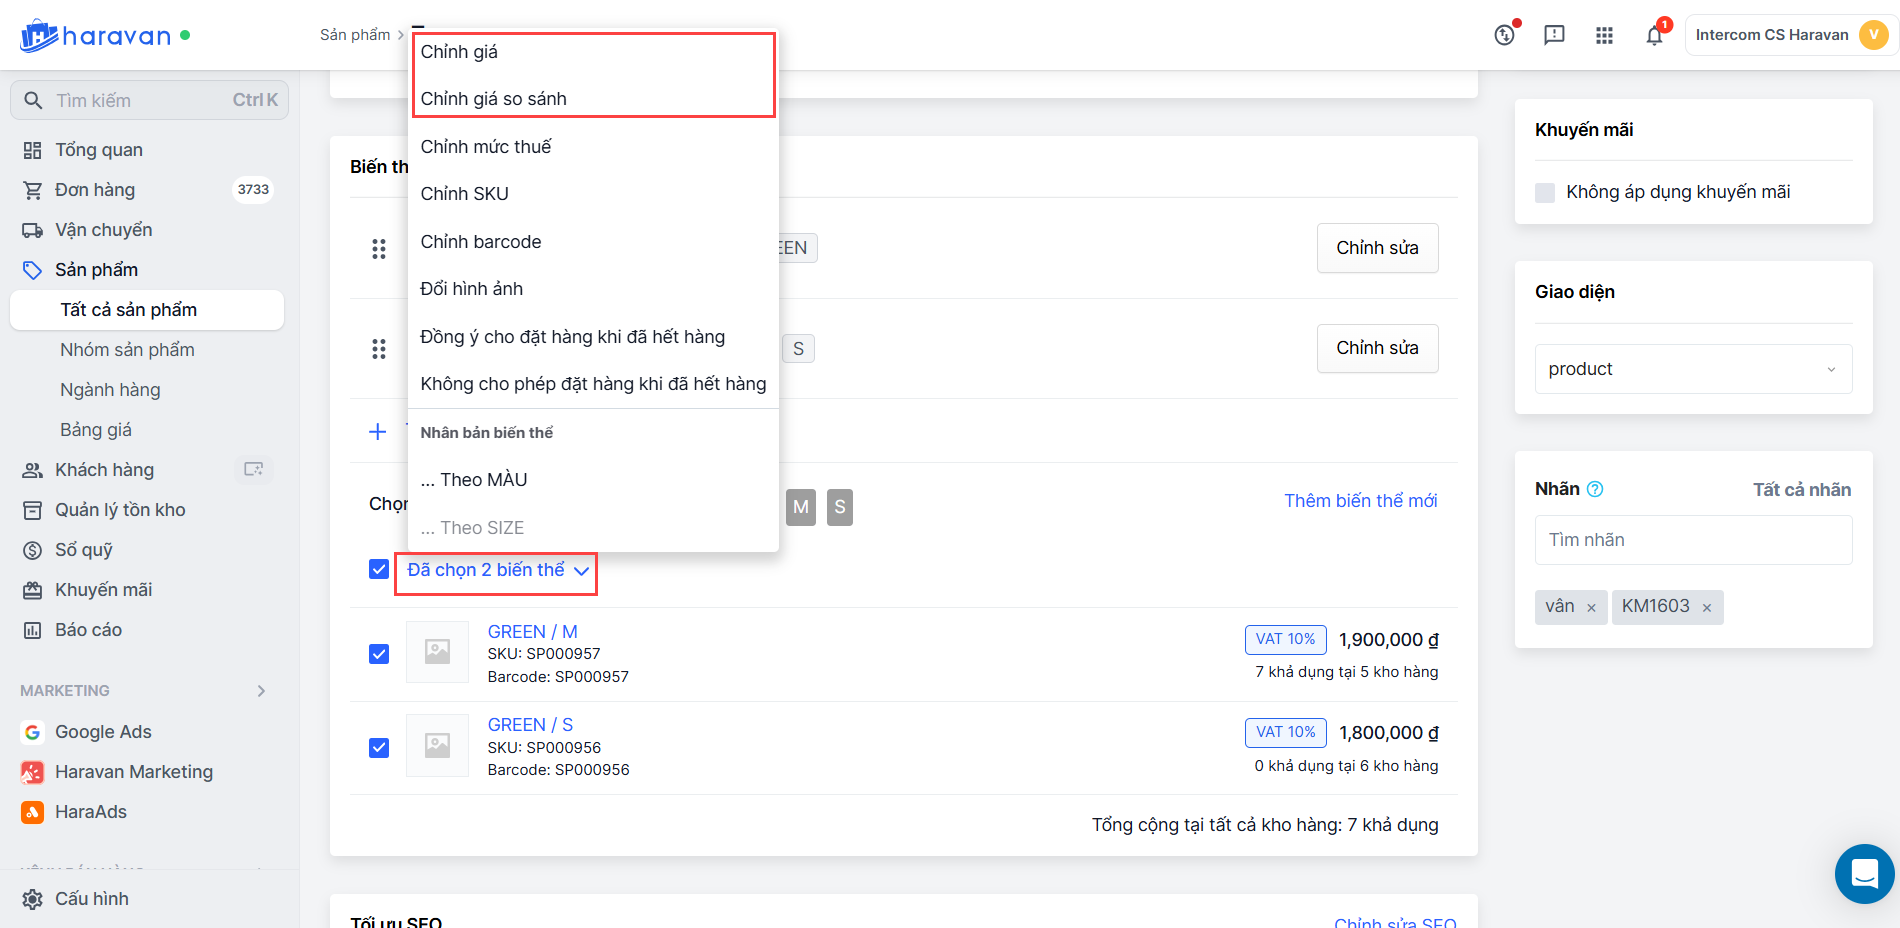
Task: Click the Tìm nhãn input field
Action: [1693, 540]
